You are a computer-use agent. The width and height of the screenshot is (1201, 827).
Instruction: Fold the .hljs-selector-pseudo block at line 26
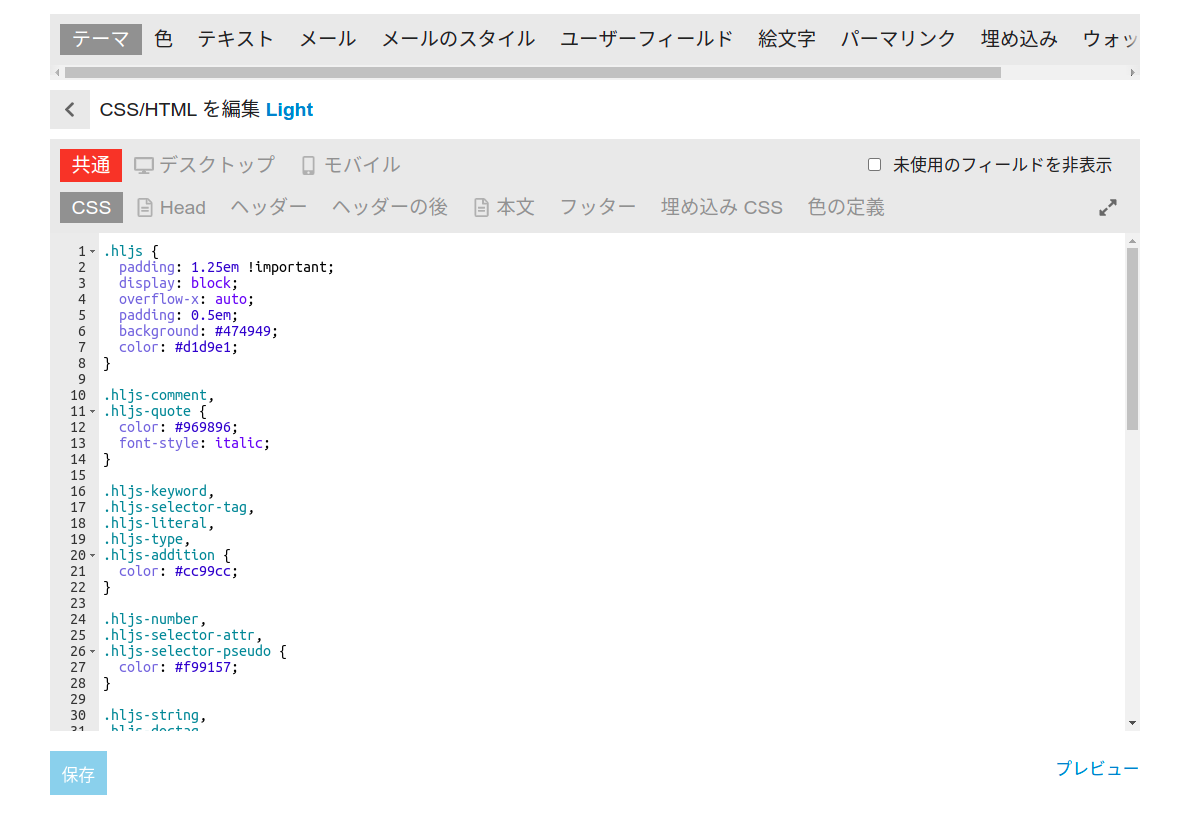tap(93, 652)
